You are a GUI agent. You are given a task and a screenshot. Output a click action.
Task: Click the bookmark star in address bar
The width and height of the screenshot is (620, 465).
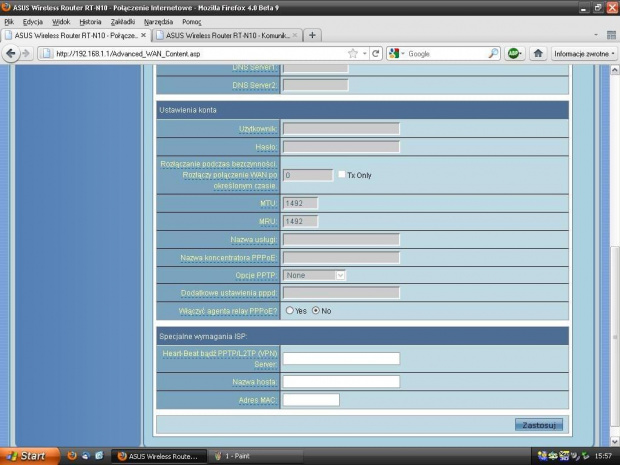pos(352,53)
